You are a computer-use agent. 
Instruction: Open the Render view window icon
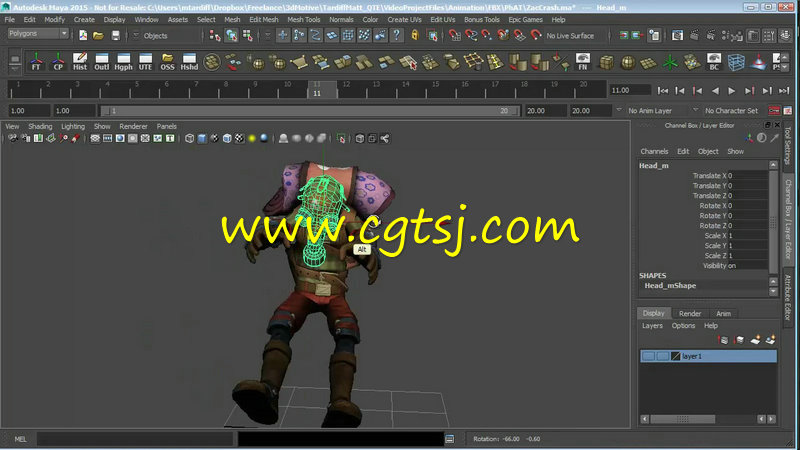tap(678, 35)
